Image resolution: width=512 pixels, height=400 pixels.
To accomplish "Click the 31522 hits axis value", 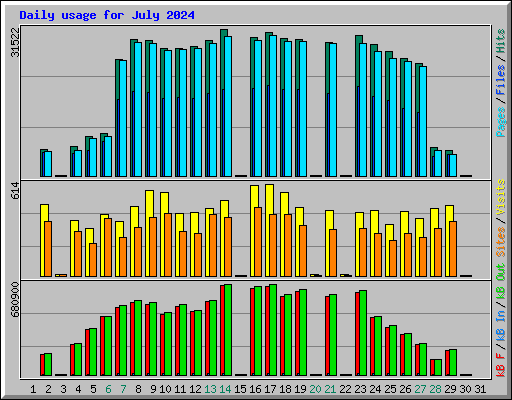I will [x=15, y=42].
